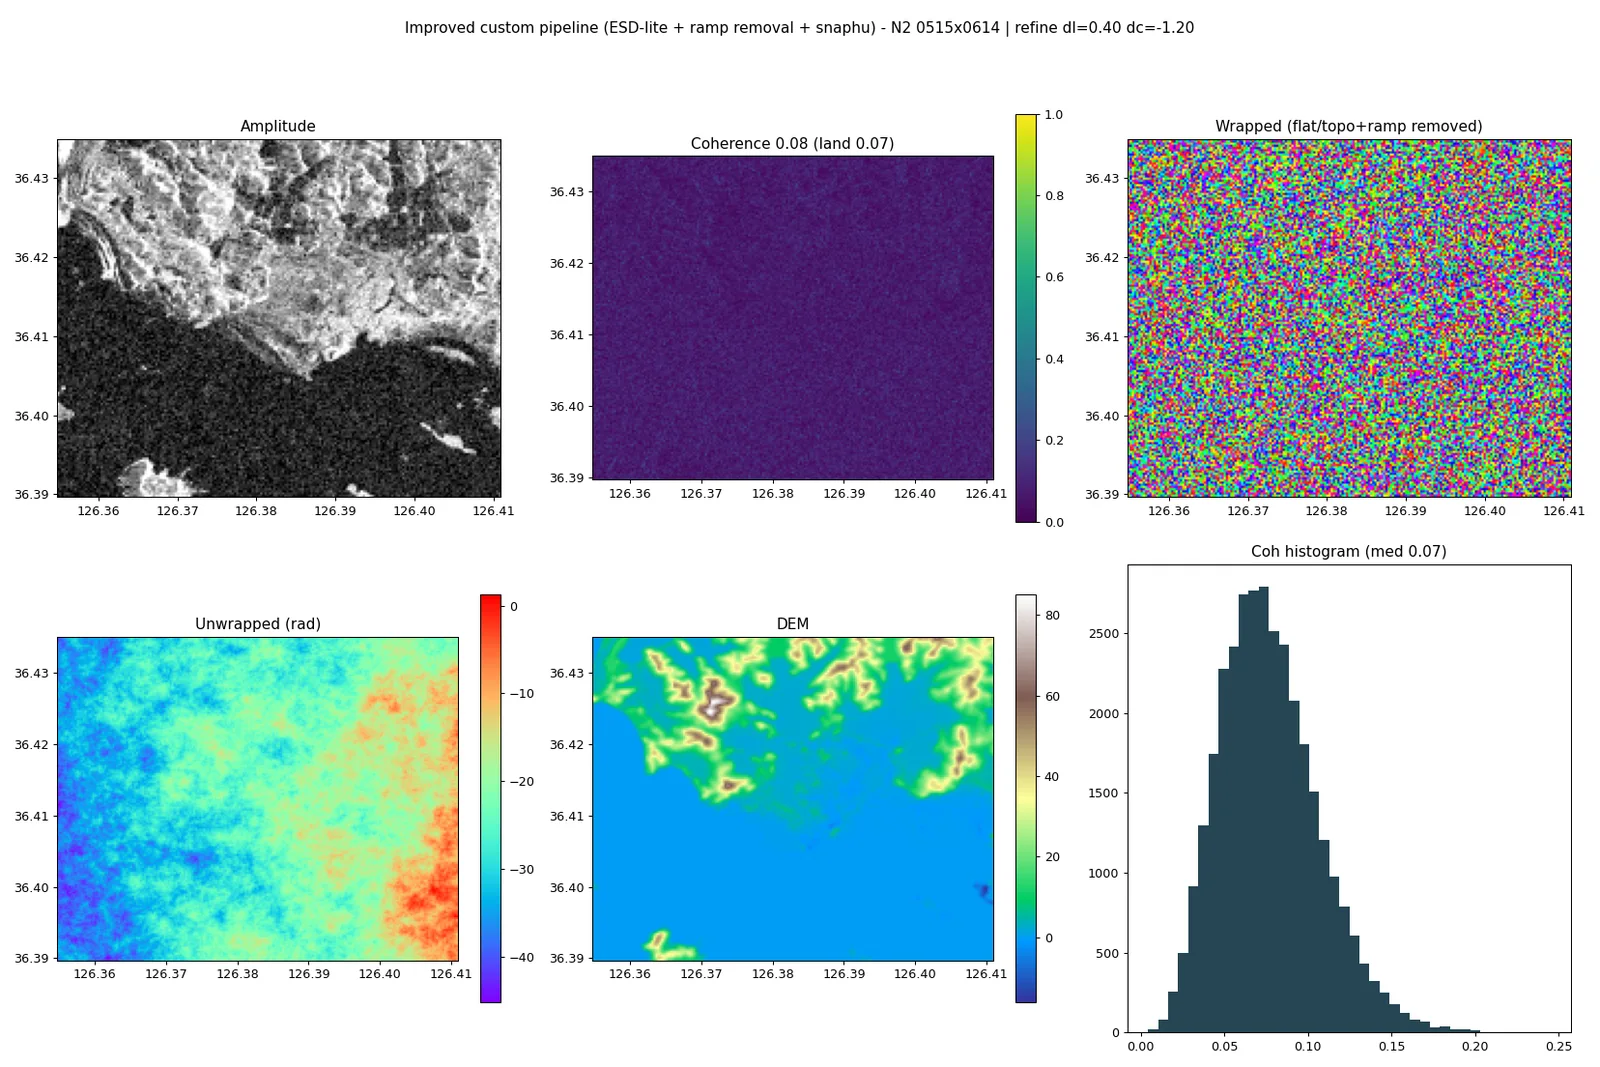Click the 'Coherence 0.08 (land 0.07)' title
The height and width of the screenshot is (1067, 1600).
coord(792,143)
